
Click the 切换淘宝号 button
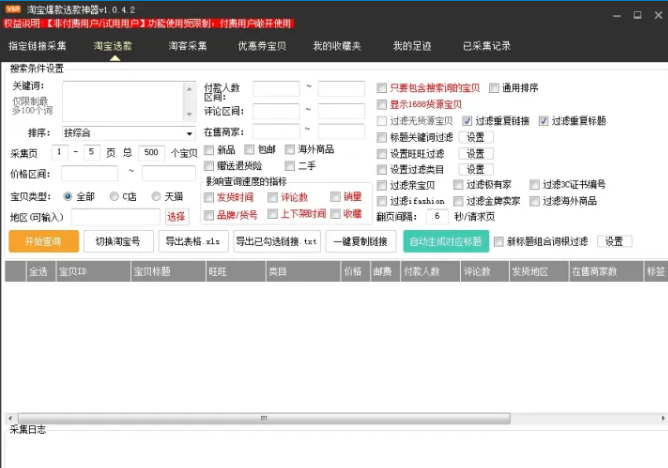[118, 241]
